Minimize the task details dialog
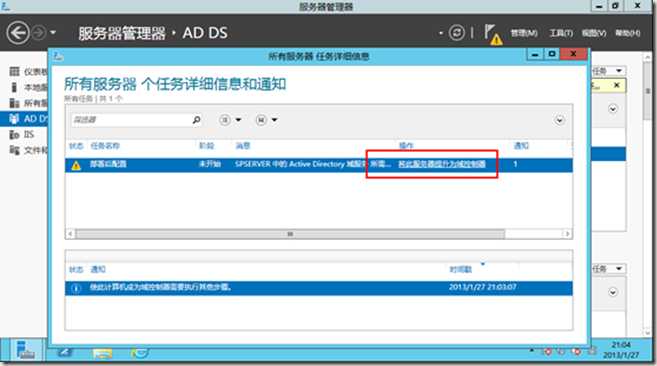657x366 pixels. pos(535,55)
